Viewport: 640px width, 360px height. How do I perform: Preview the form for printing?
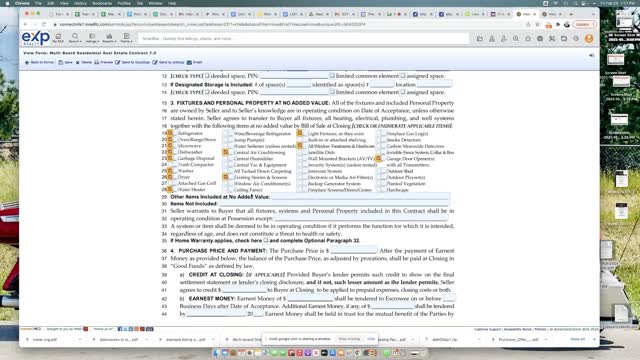click(104, 62)
